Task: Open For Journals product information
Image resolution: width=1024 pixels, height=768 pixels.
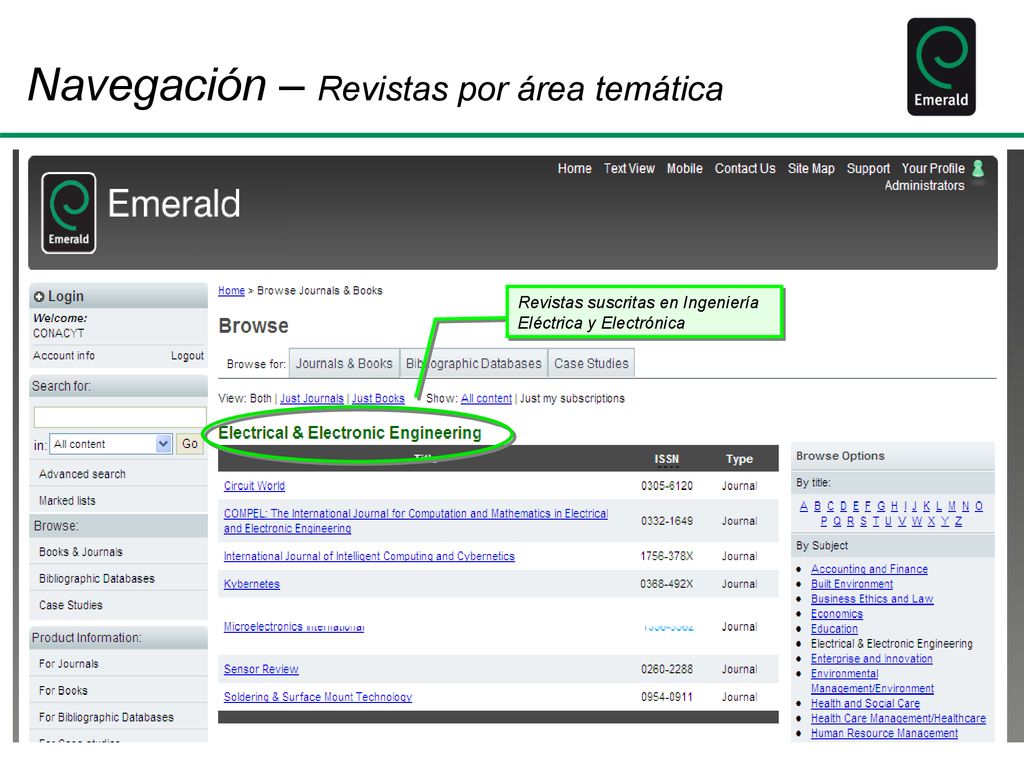Action: [69, 664]
